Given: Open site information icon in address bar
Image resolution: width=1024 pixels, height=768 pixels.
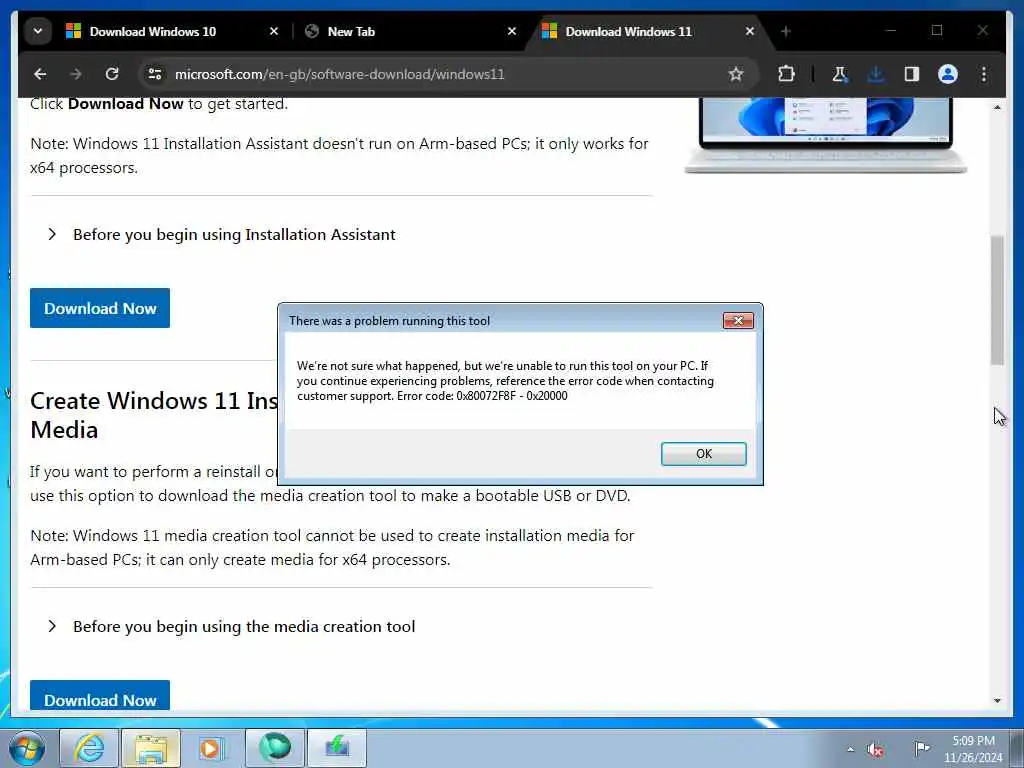Looking at the screenshot, I should coord(155,74).
